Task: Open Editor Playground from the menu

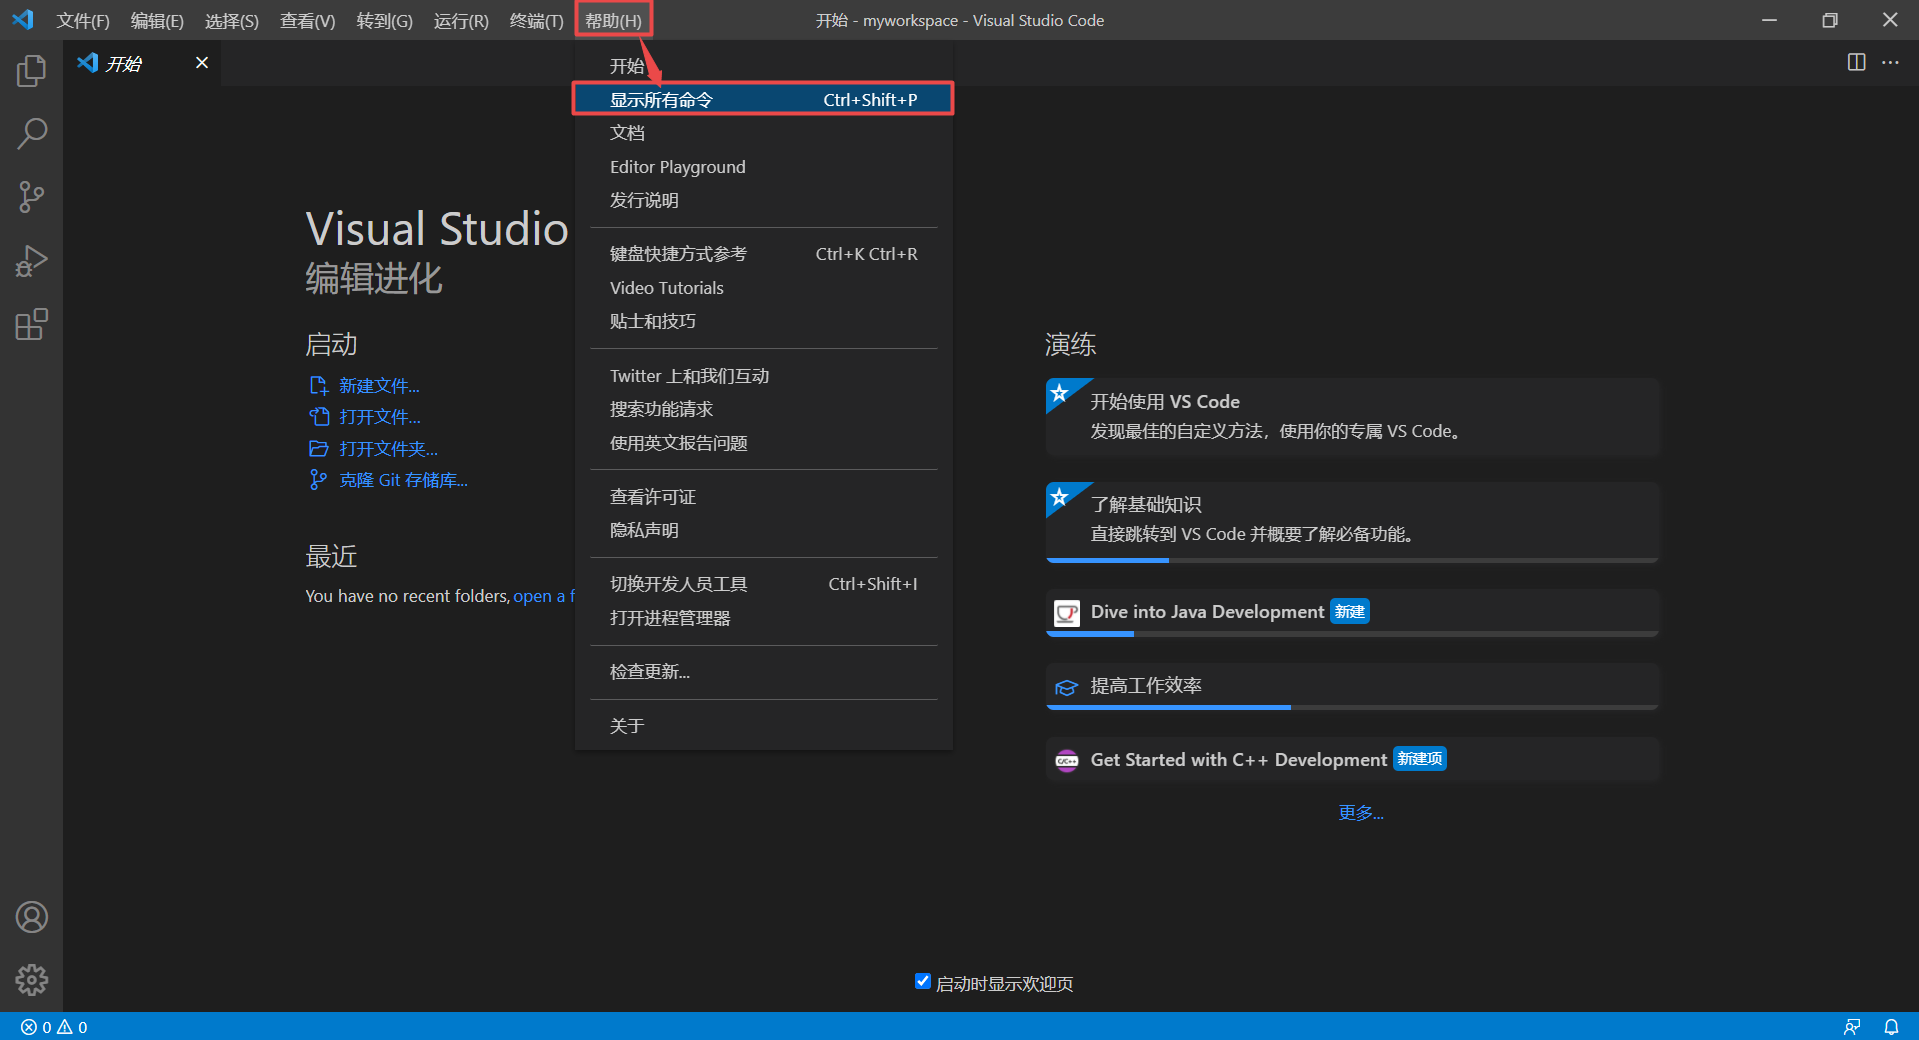Action: pyautogui.click(x=763, y=167)
